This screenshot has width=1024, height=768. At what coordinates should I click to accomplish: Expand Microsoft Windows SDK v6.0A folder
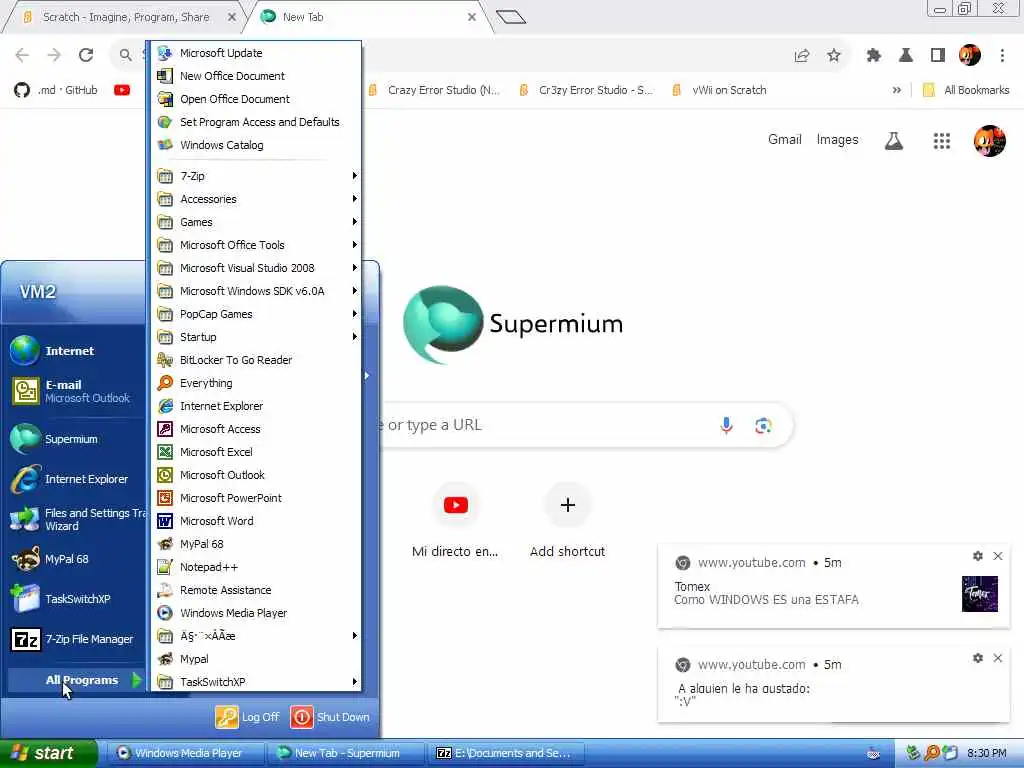(256, 291)
